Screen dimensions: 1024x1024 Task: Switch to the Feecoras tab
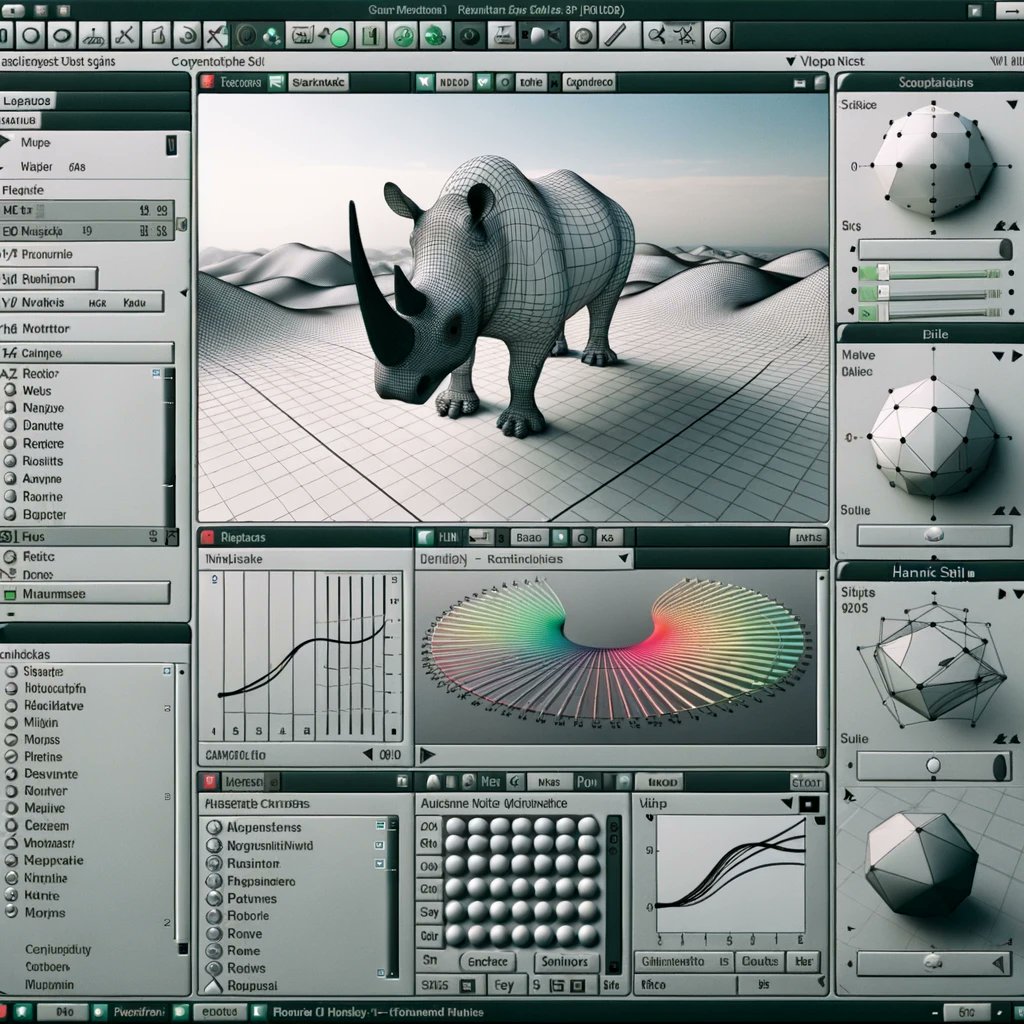pos(240,82)
